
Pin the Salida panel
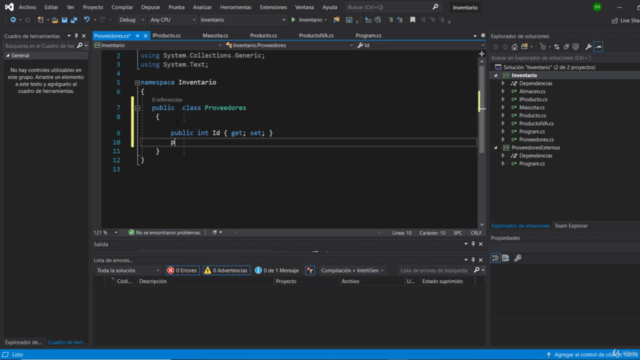tap(473, 244)
